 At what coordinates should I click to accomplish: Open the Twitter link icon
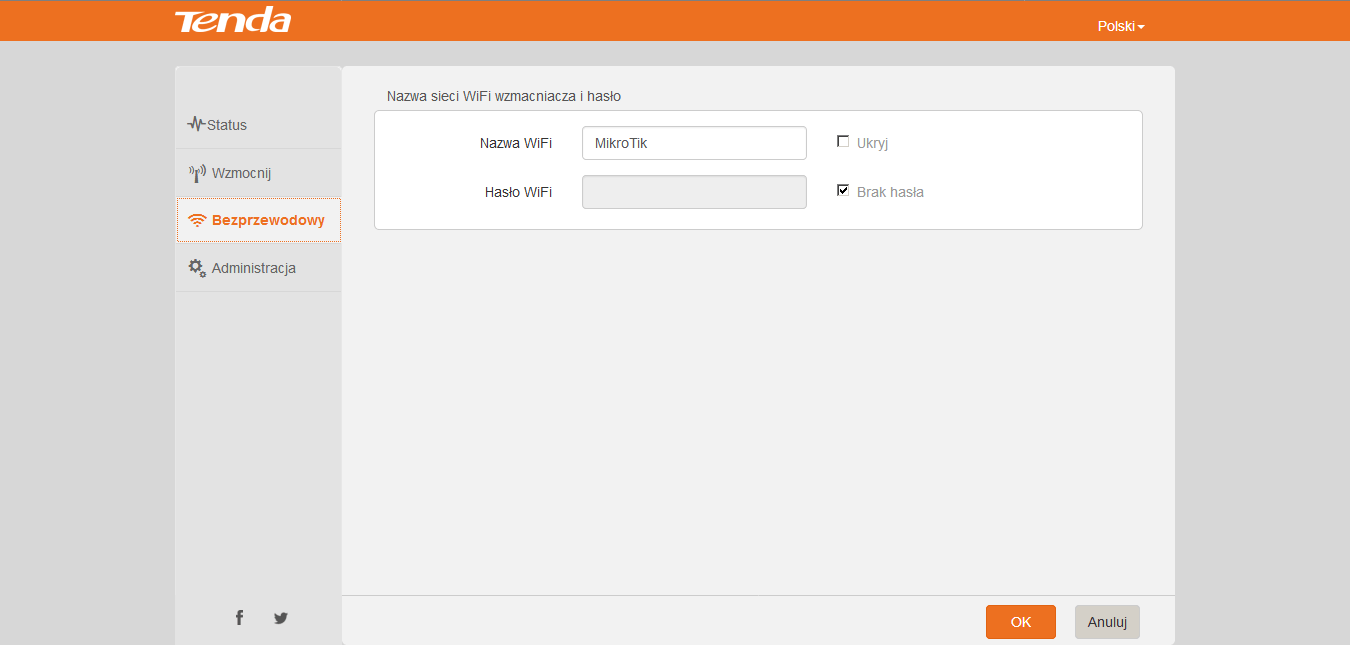click(x=281, y=618)
